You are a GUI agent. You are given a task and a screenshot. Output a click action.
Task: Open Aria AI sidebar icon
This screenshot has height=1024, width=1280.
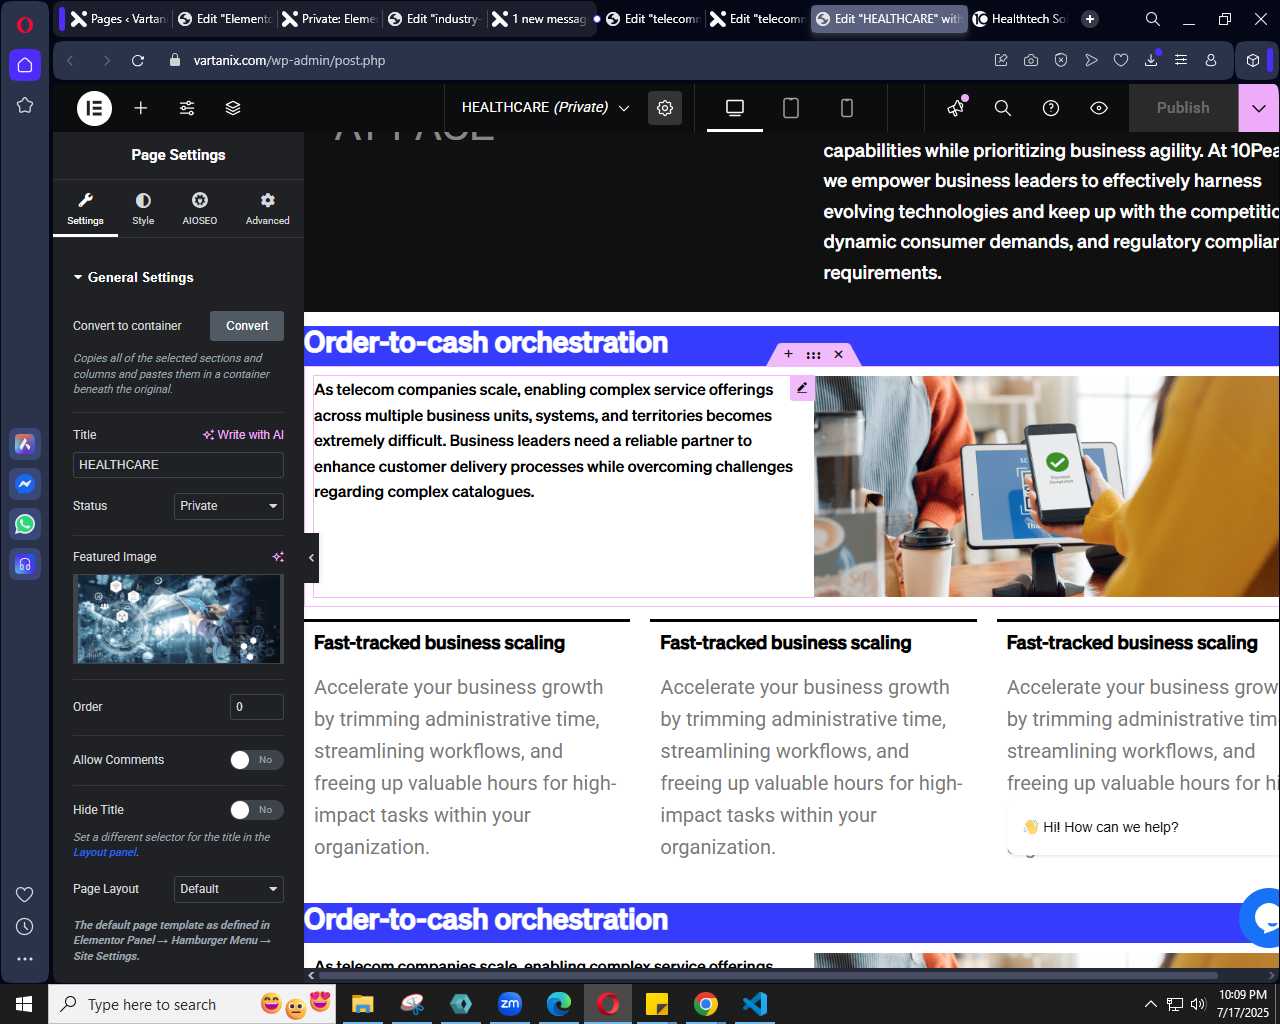click(25, 444)
